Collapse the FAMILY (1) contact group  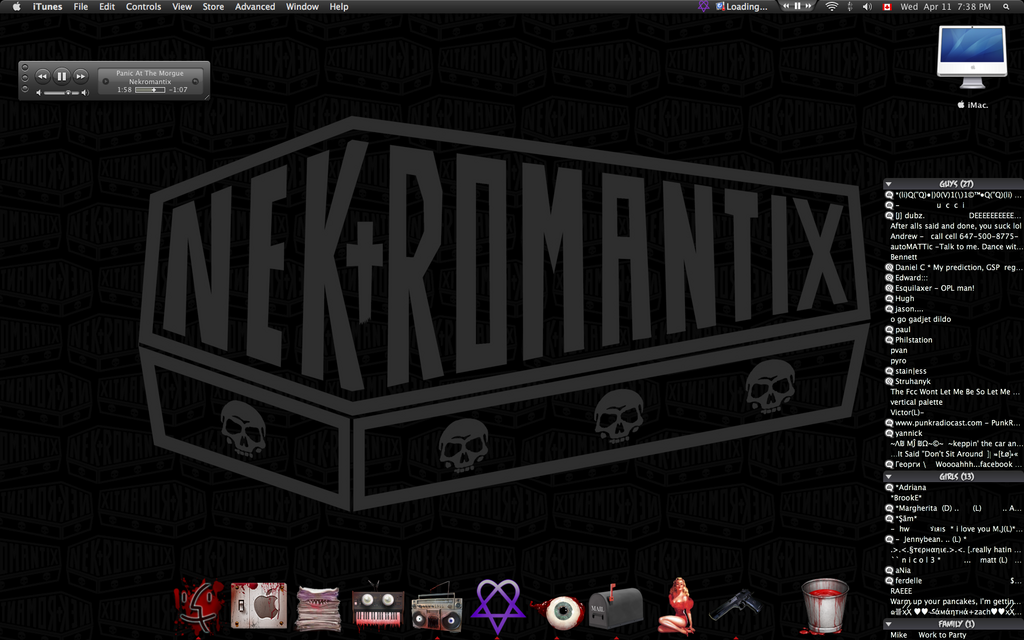tap(889, 624)
